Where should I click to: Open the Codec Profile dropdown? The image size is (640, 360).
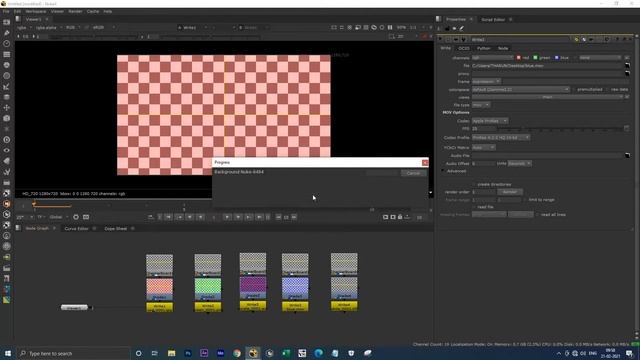click(501, 138)
